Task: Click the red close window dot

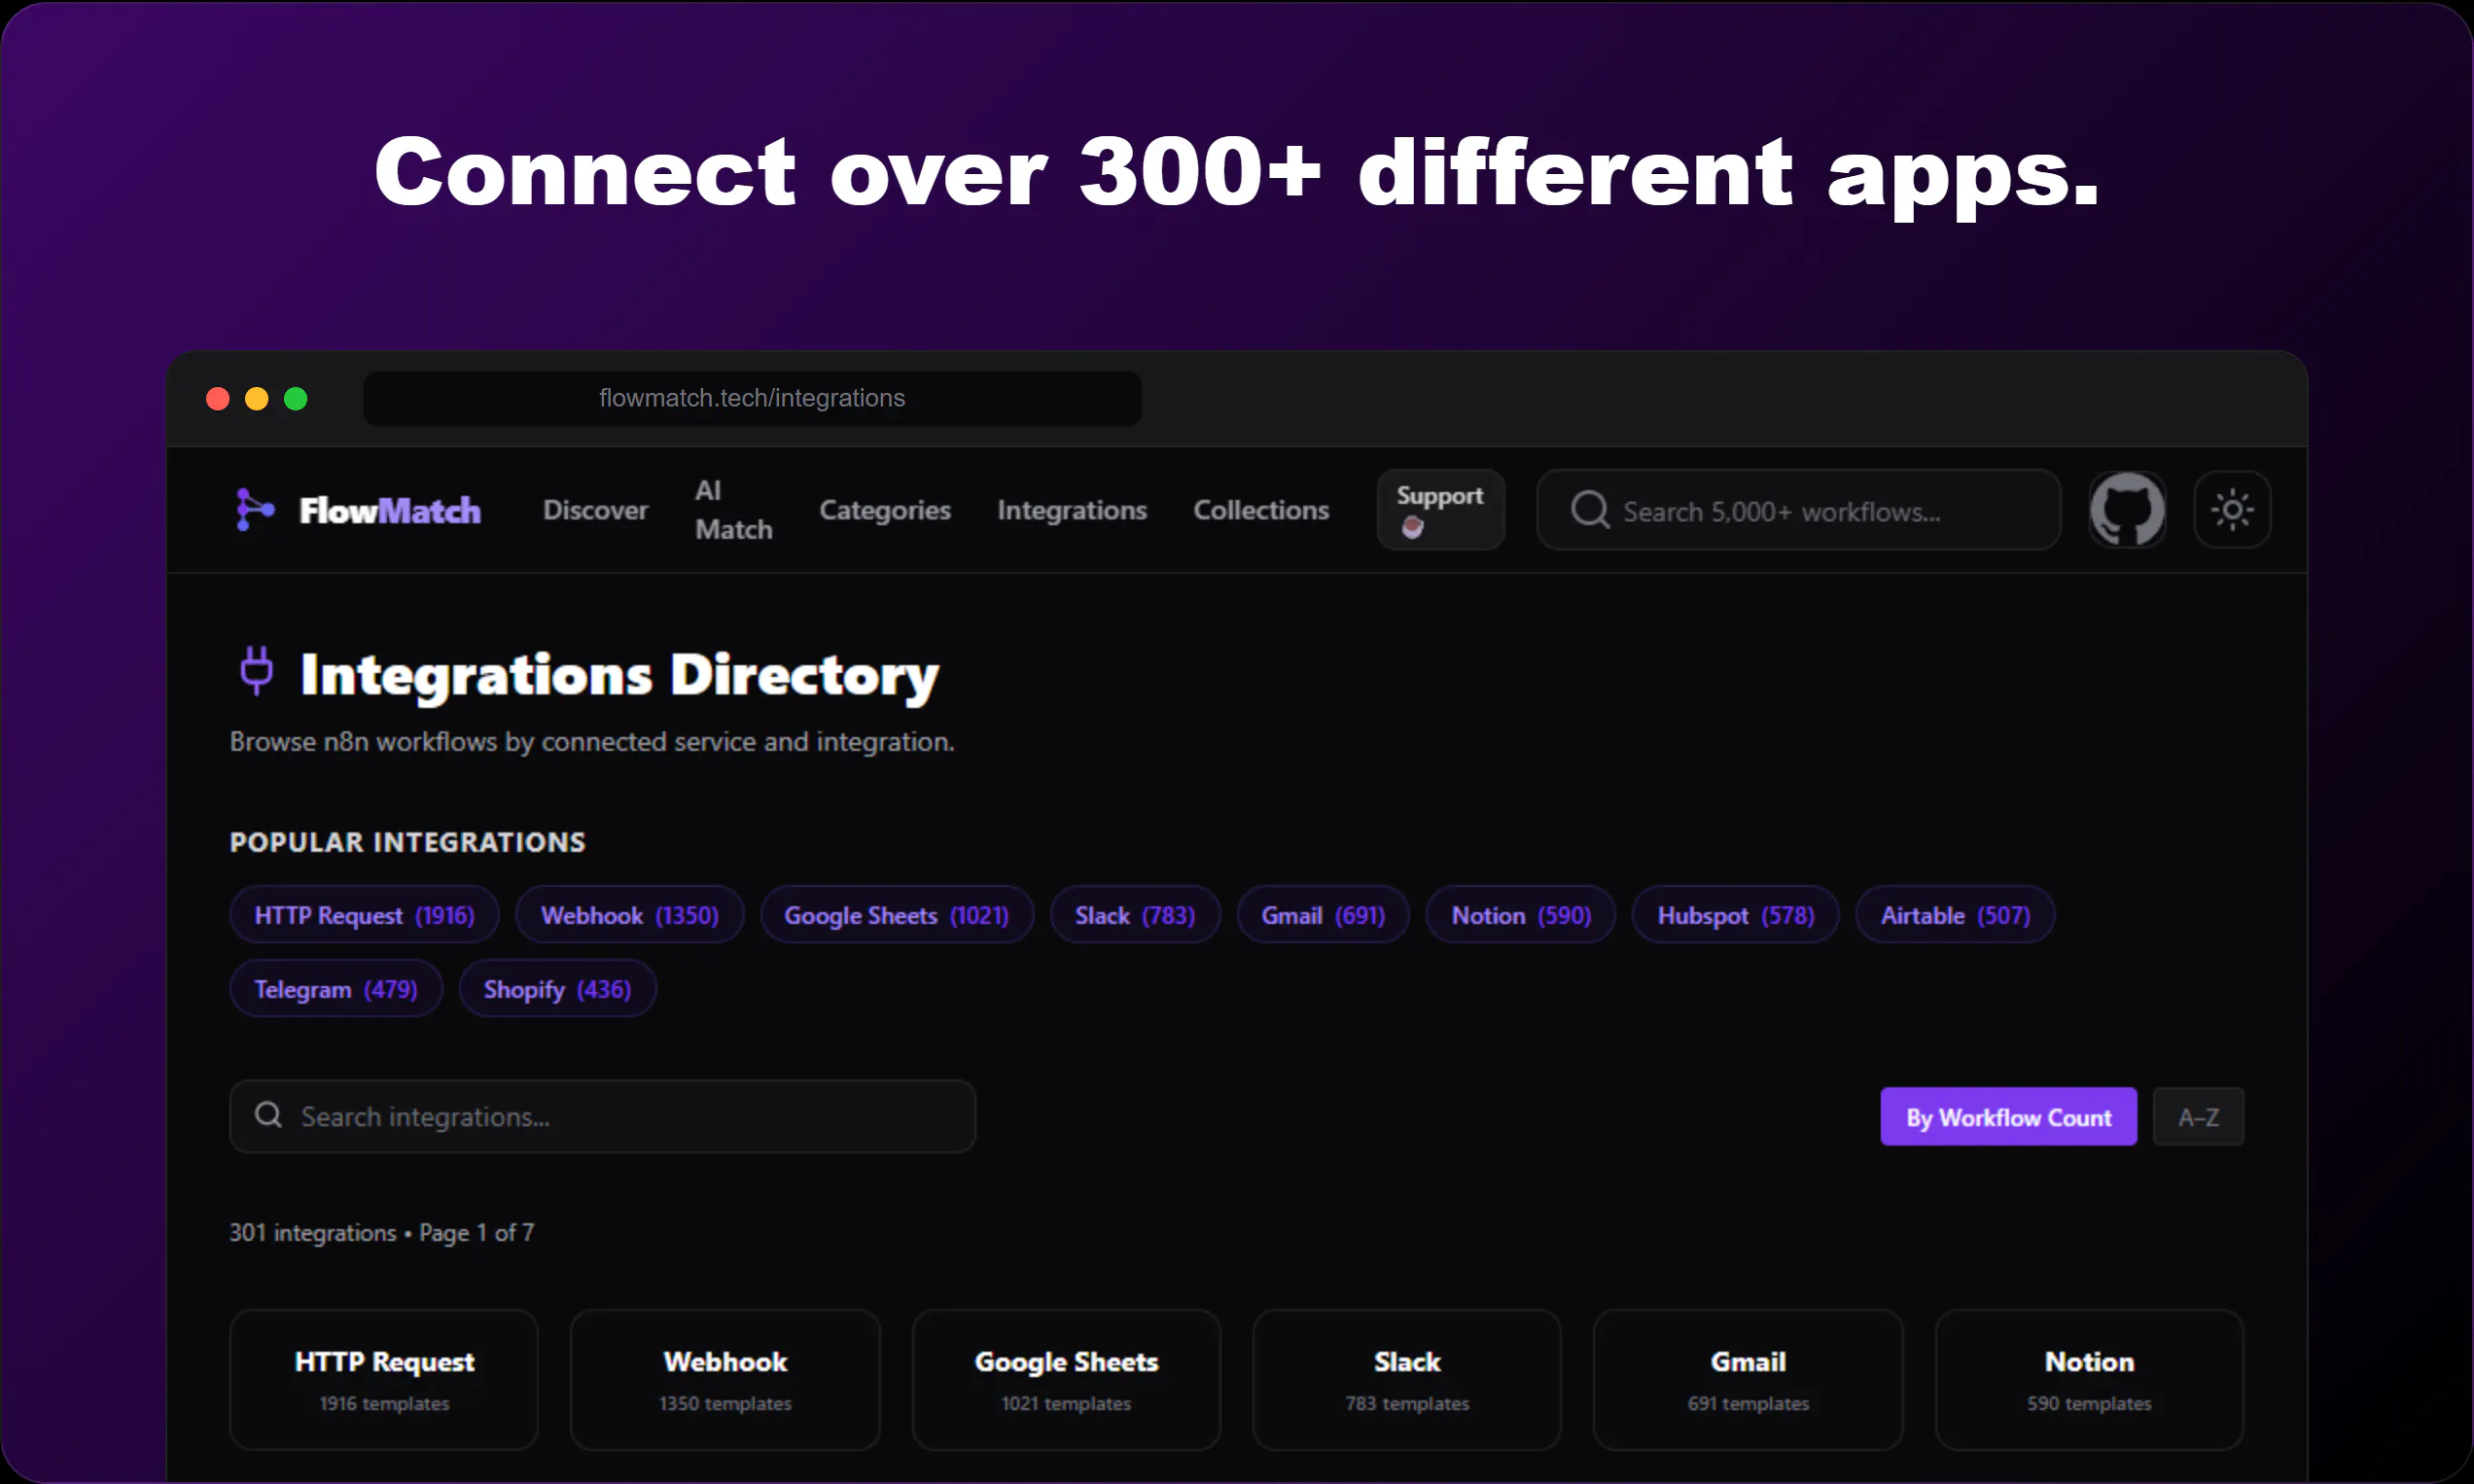Action: tap(217, 398)
